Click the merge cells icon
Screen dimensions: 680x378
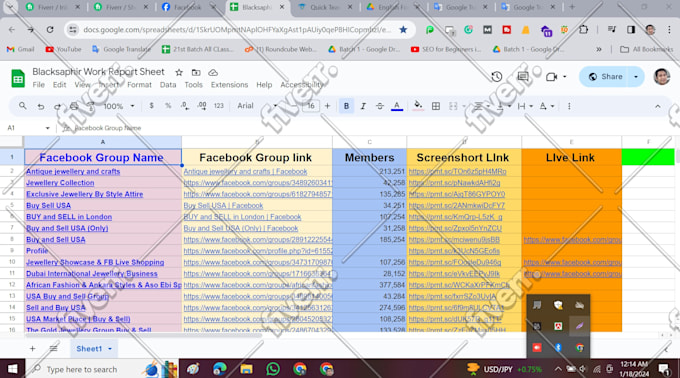pos(453,106)
